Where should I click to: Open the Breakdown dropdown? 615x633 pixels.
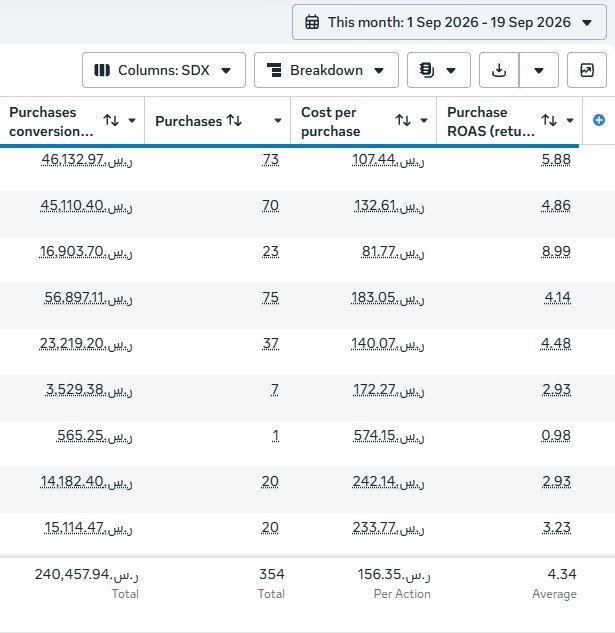point(326,70)
